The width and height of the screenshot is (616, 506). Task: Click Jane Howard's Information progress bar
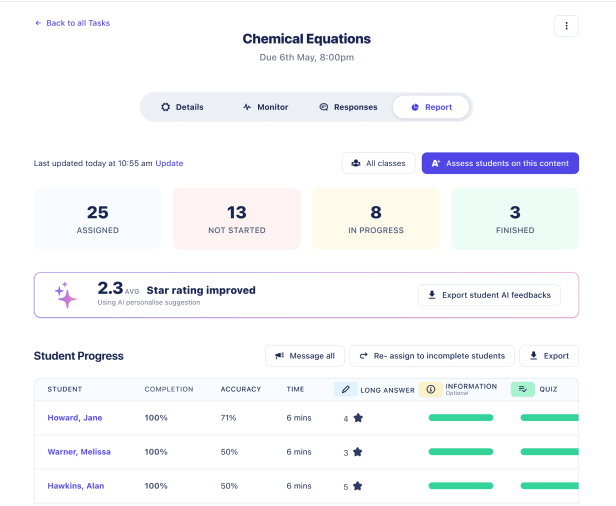click(460, 418)
